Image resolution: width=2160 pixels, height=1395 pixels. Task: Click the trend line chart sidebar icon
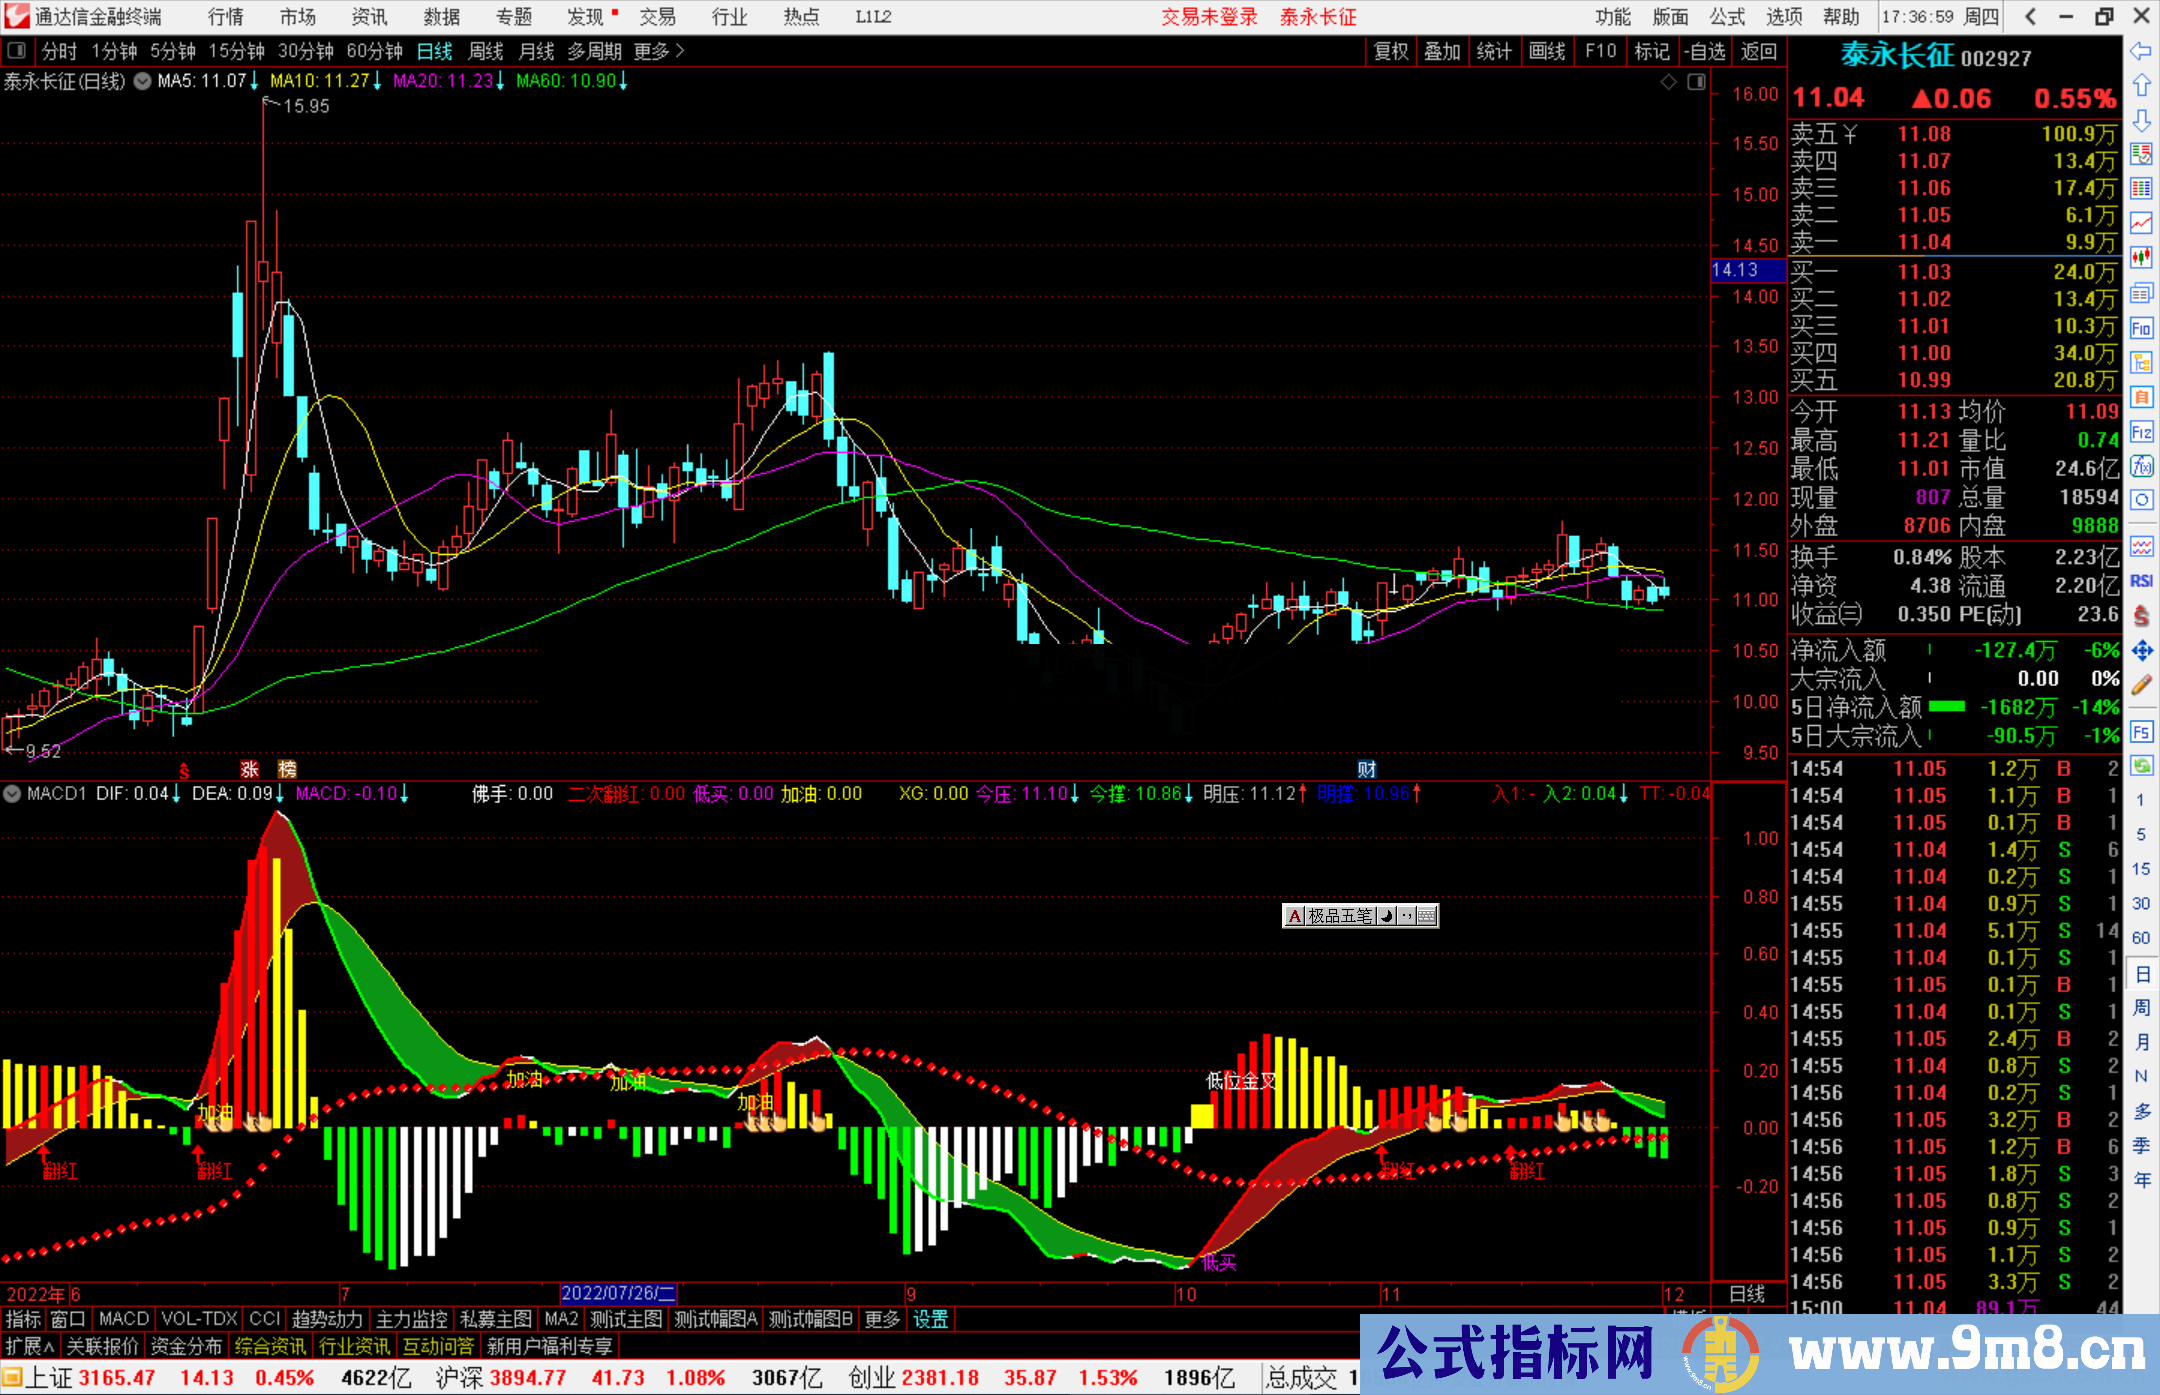click(x=2141, y=223)
